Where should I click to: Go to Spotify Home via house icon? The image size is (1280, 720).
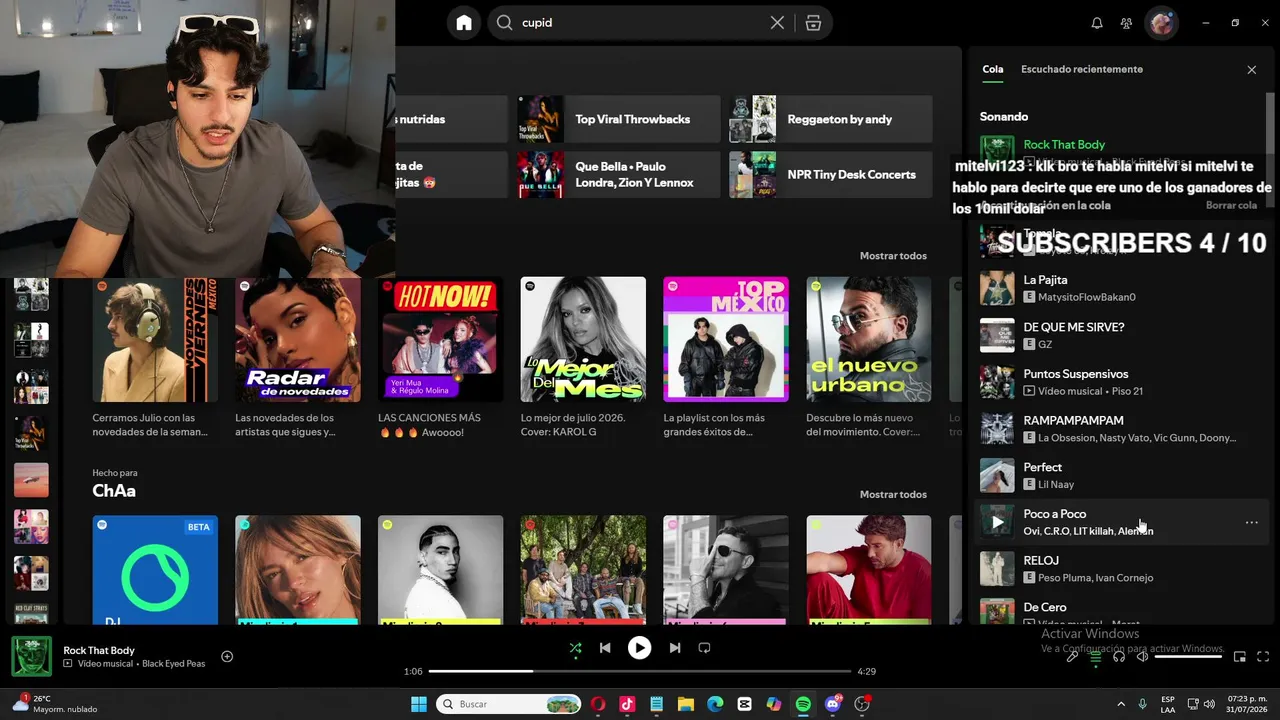pyautogui.click(x=463, y=23)
